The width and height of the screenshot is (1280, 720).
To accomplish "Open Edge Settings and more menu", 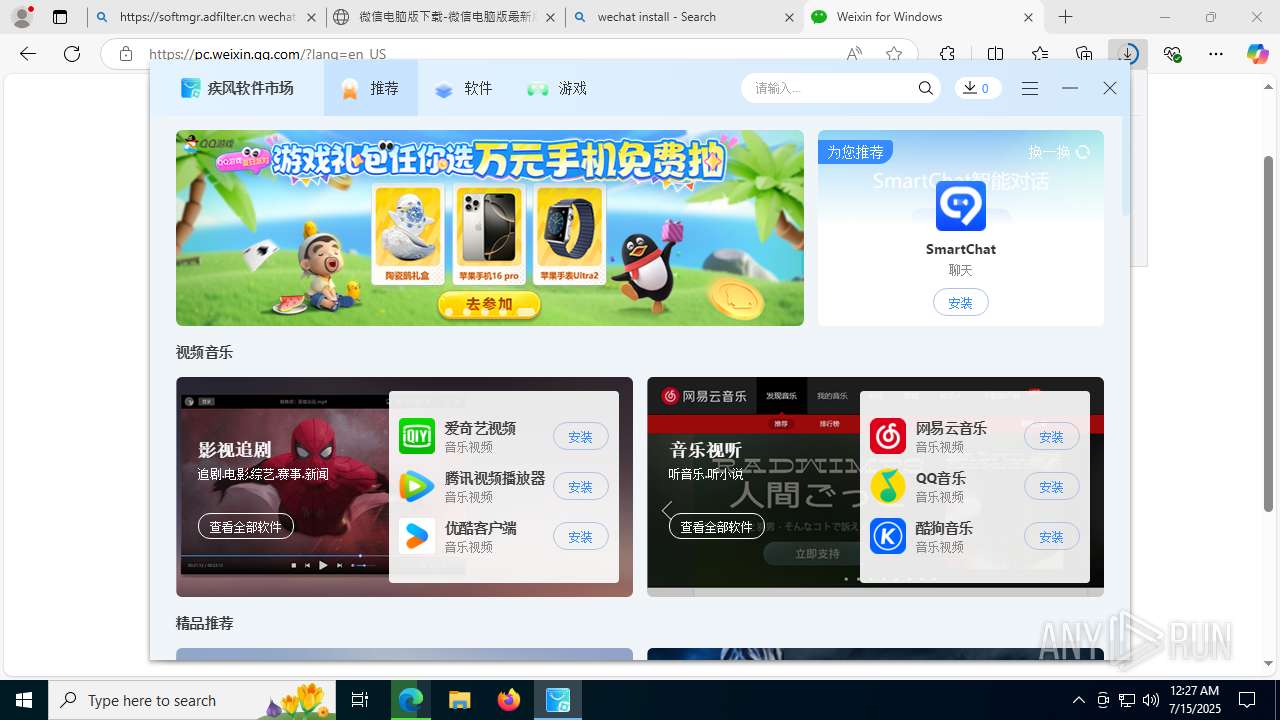I will (1216, 54).
